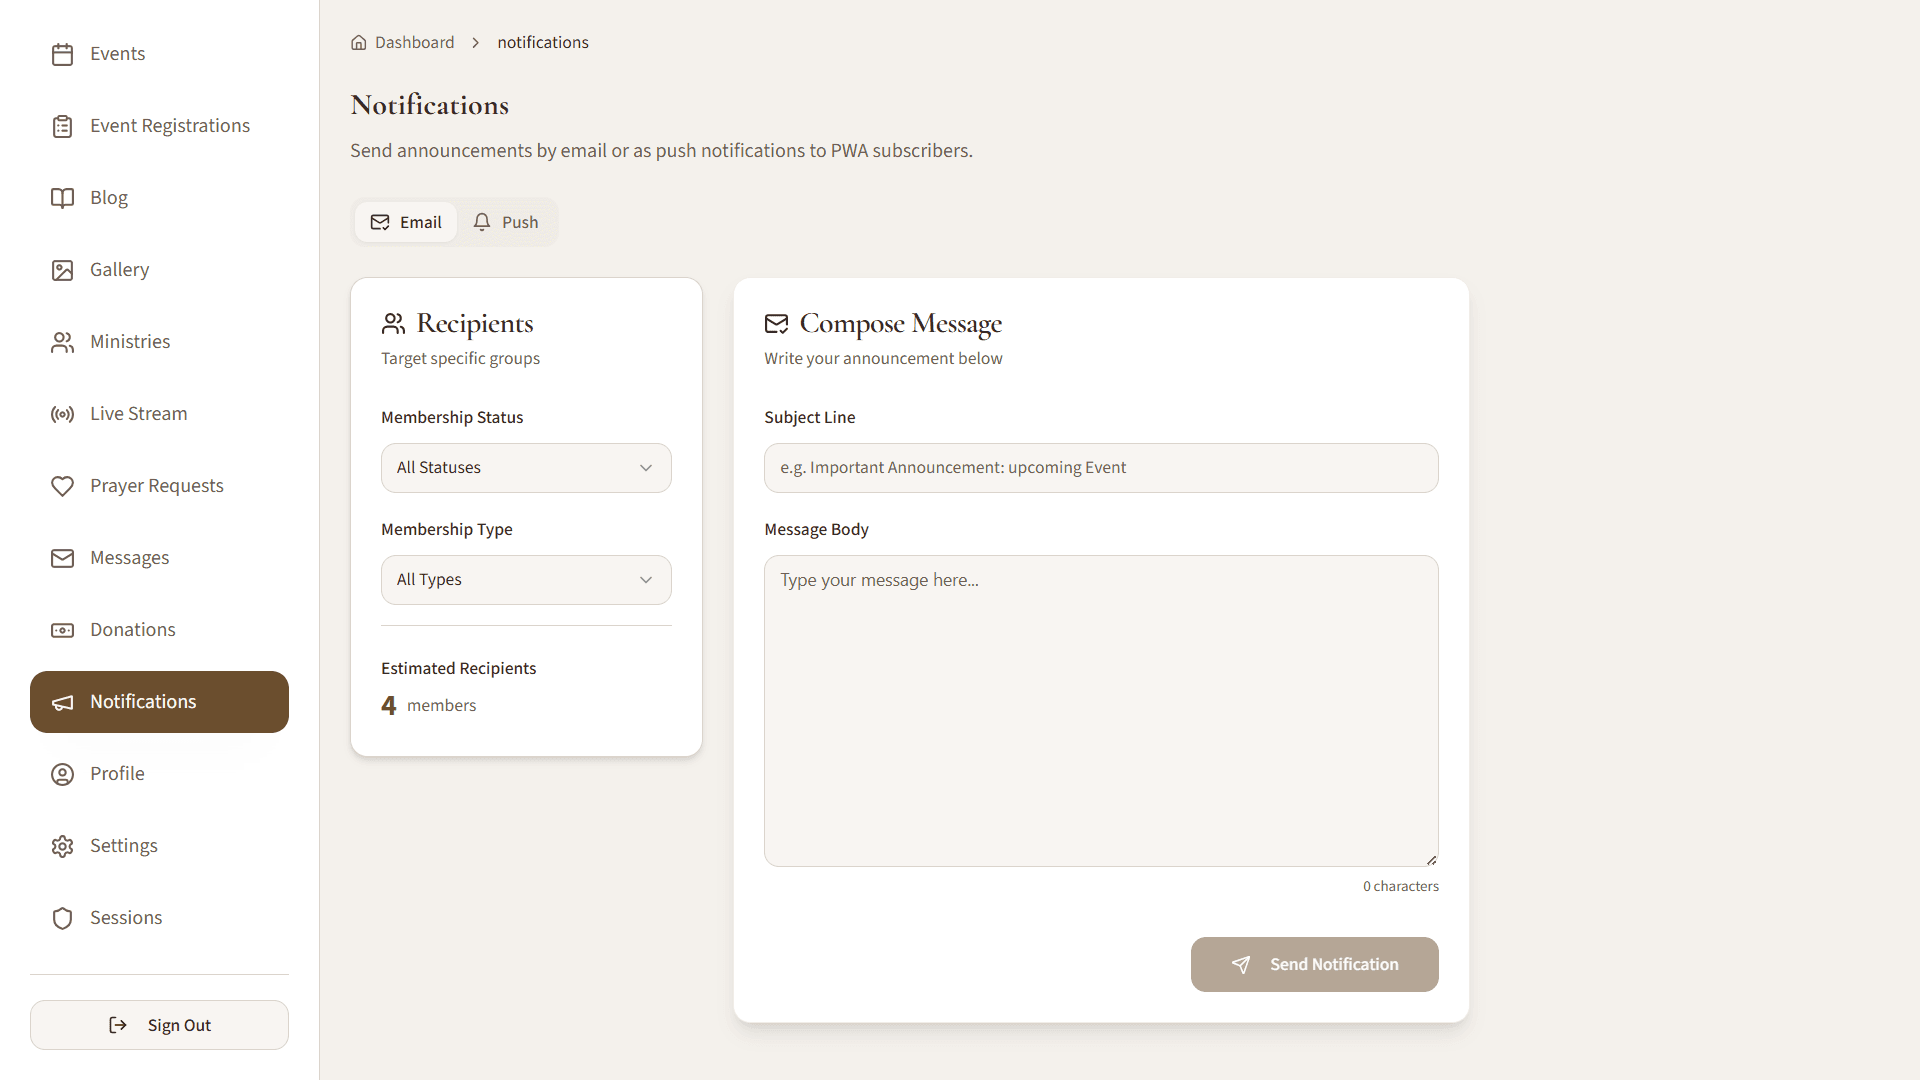
Task: Click the Gallery image icon
Action: [62, 270]
